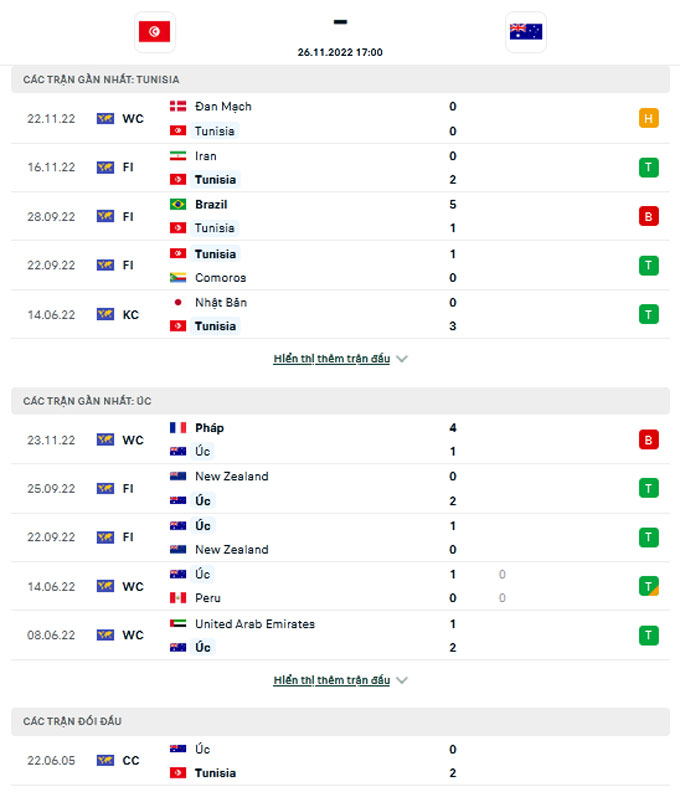680x792 pixels.
Task: Click the Denmark flag beside Đan Mạch
Action: [178, 107]
